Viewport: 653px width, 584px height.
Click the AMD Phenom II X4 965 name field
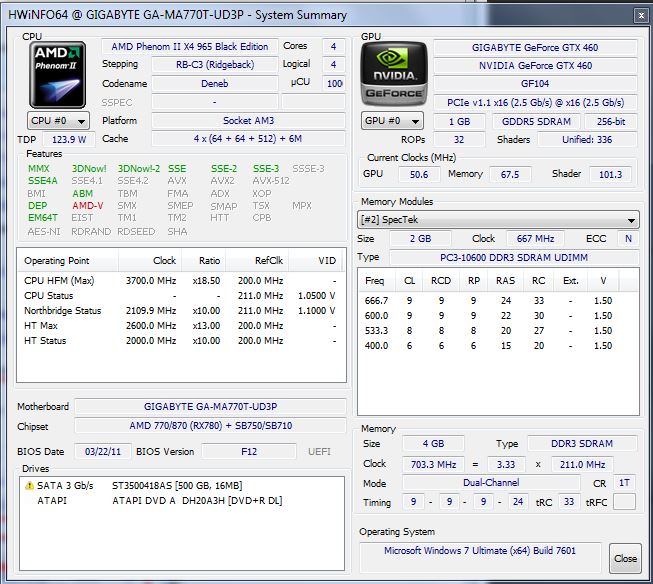pyautogui.click(x=189, y=47)
